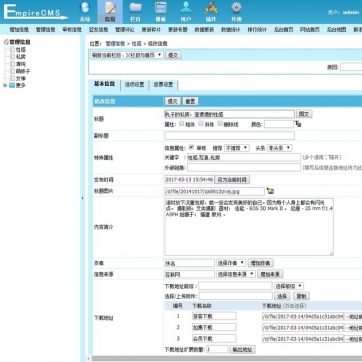Click 提交 button in the form header
This screenshot has height=362, width=362.
pyautogui.click(x=172, y=101)
